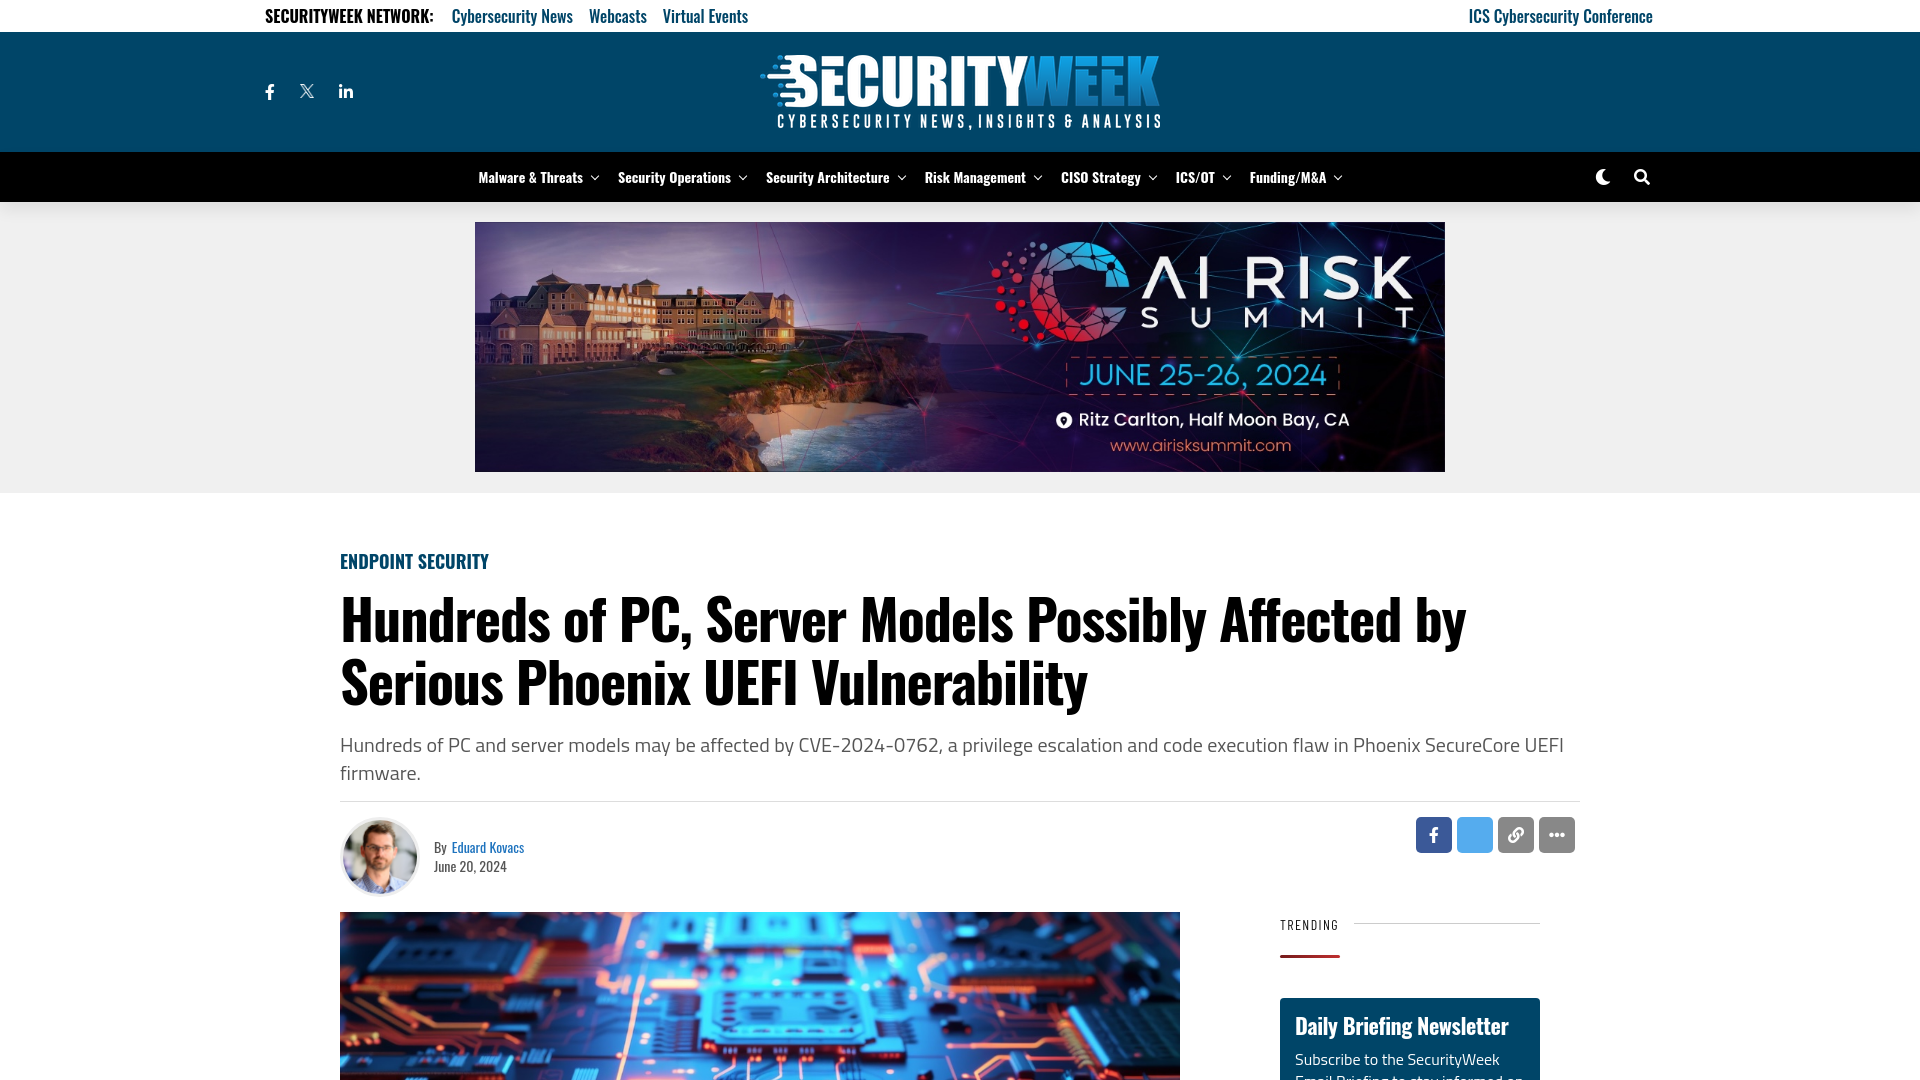The image size is (1920, 1080).
Task: Click the Facebook icon in header
Action: 269,91
